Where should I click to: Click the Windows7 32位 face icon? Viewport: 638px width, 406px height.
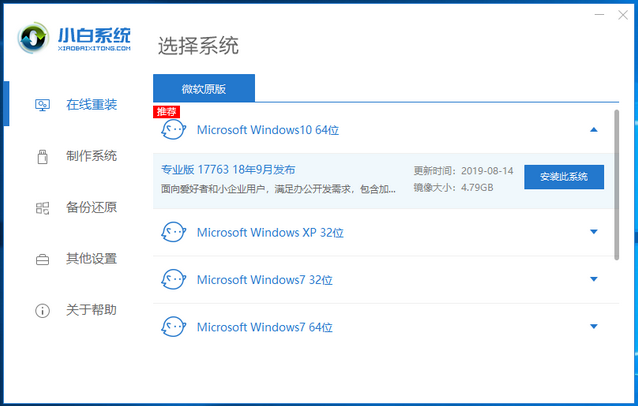point(174,279)
